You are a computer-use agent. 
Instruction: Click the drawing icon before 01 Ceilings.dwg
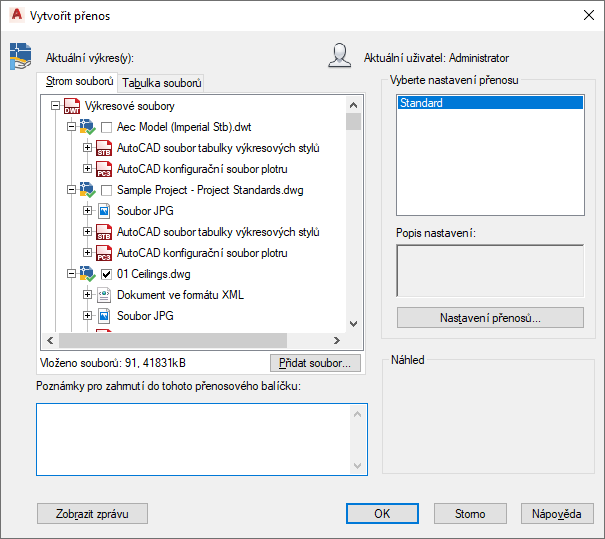coord(86,274)
